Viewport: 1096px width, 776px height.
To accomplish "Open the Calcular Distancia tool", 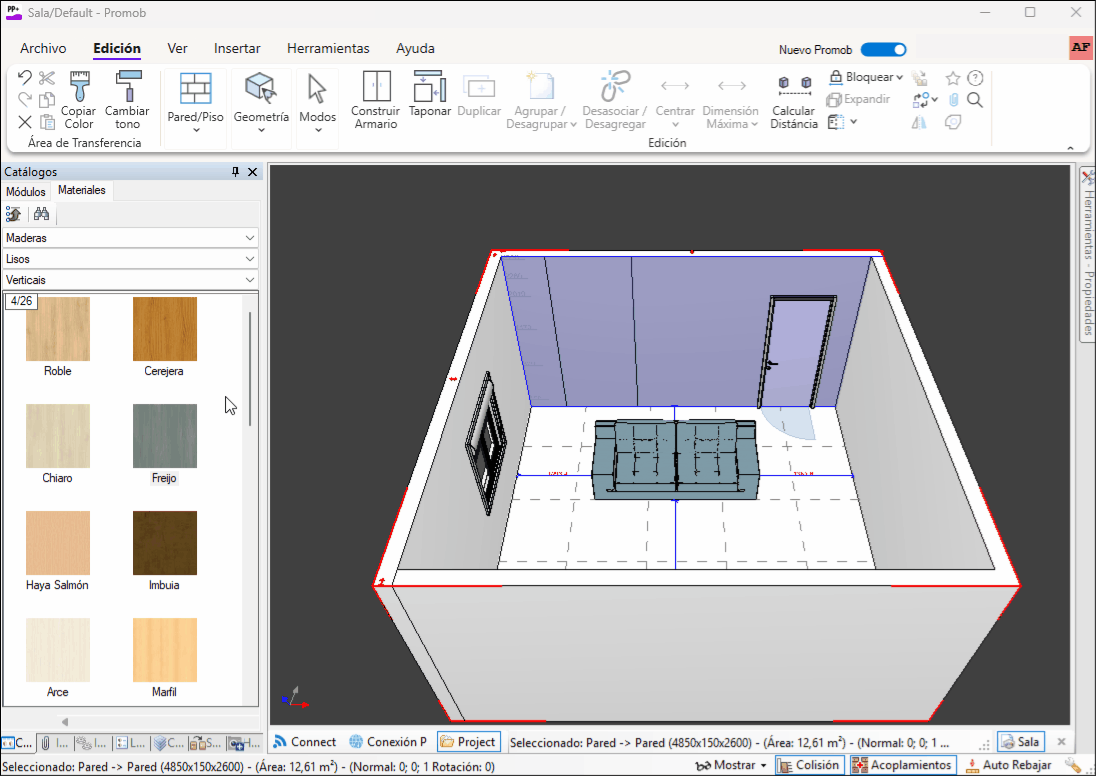I will (x=794, y=87).
